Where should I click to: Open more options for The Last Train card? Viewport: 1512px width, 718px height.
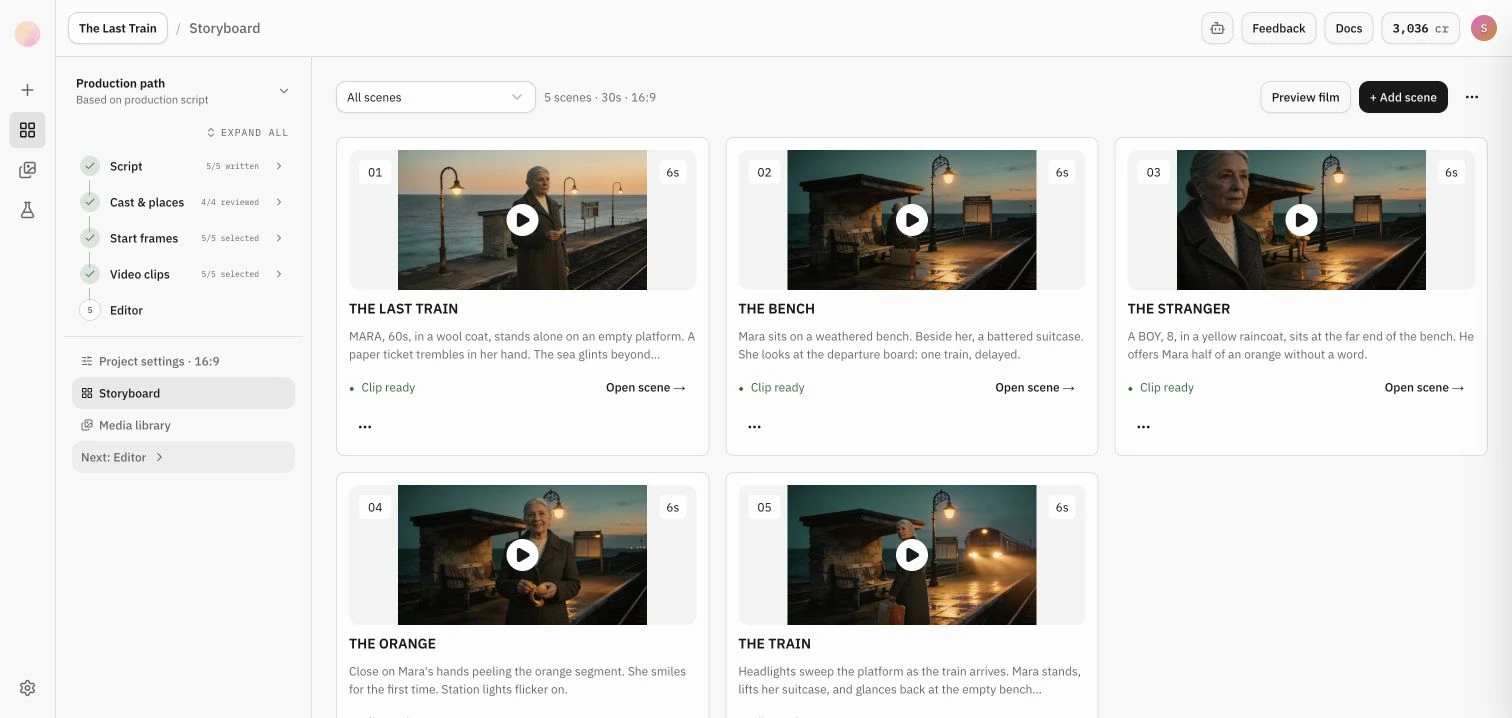(x=365, y=427)
